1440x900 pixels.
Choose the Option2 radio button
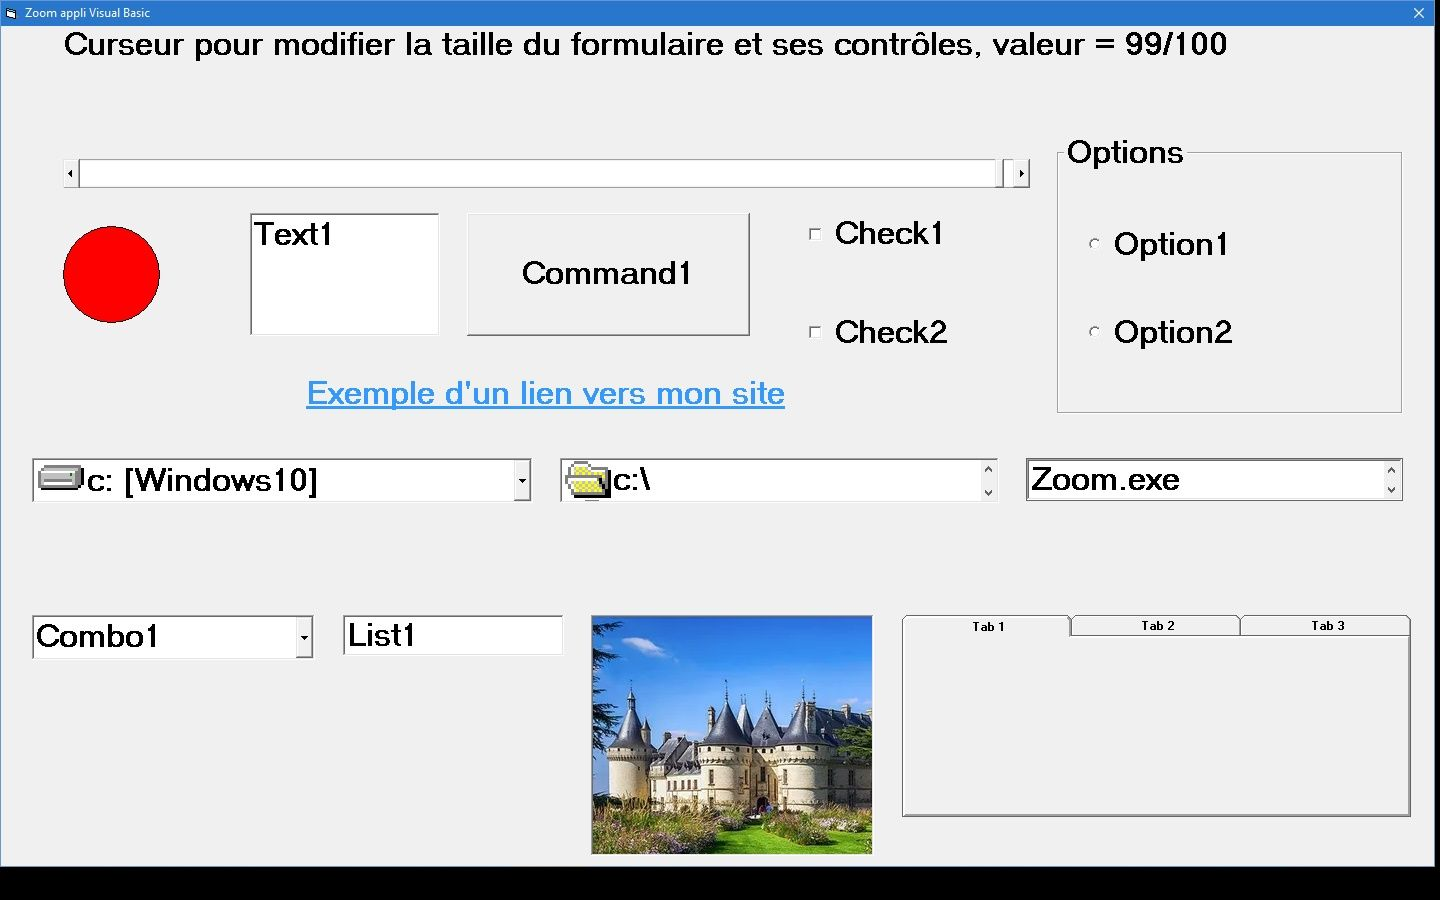1095,332
